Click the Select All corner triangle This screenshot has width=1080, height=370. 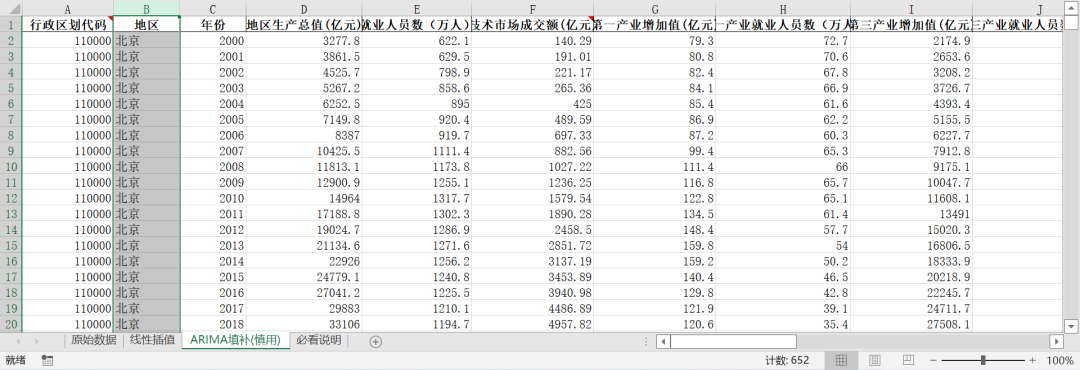click(x=11, y=8)
